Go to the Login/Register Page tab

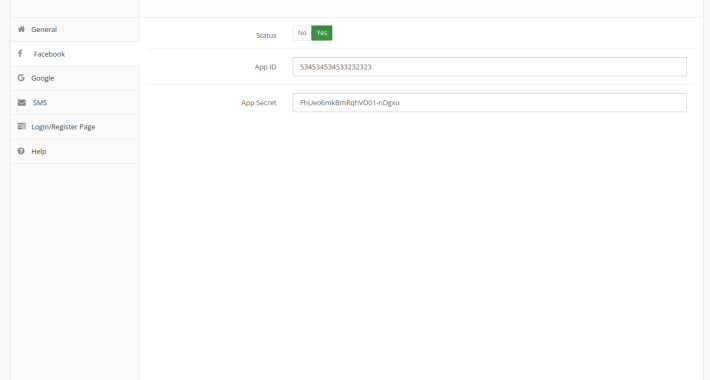[75, 127]
